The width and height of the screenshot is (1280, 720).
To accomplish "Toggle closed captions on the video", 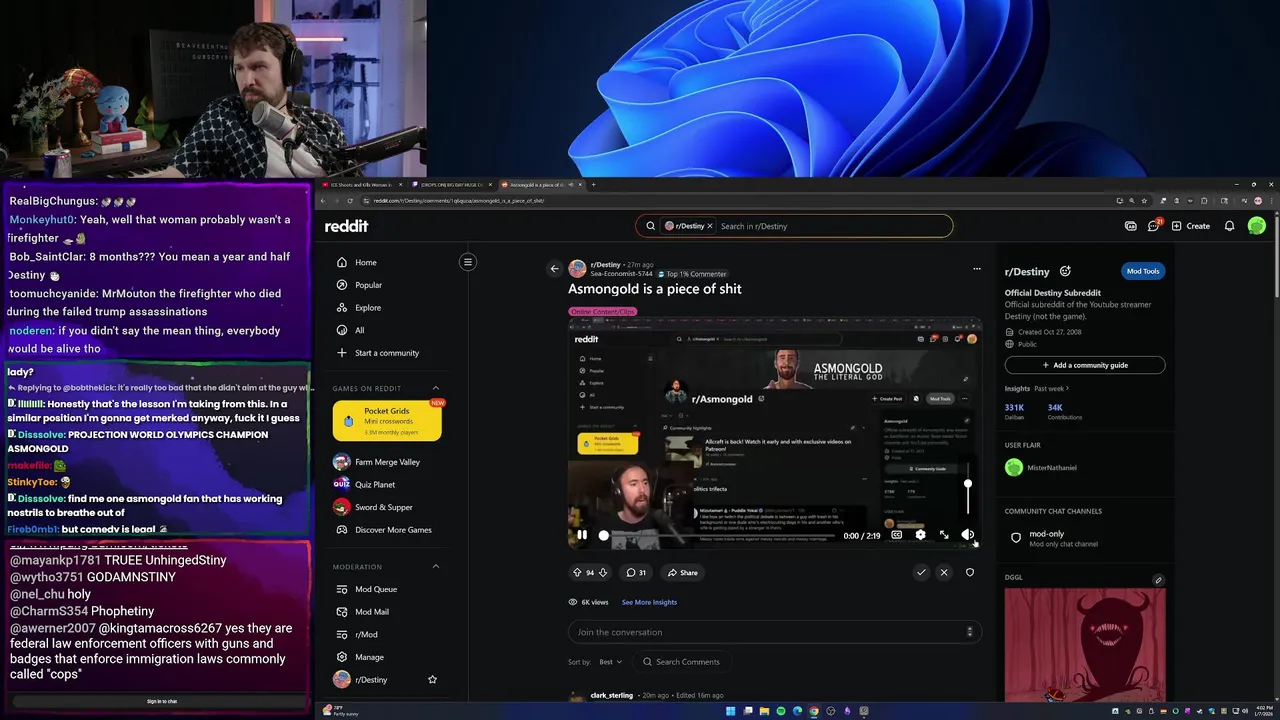I will pos(896,535).
